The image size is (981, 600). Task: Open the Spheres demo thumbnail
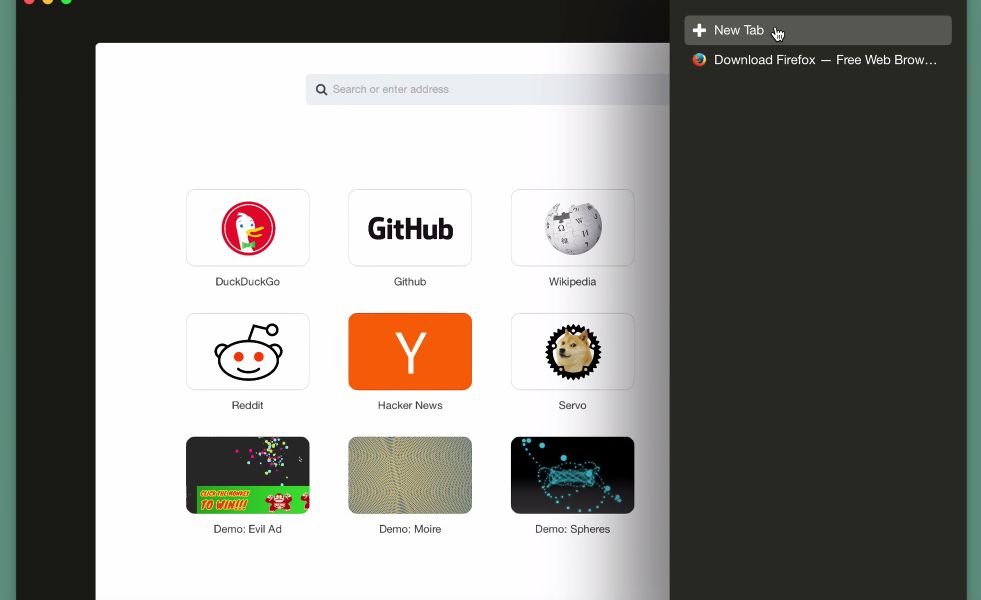[x=572, y=475]
